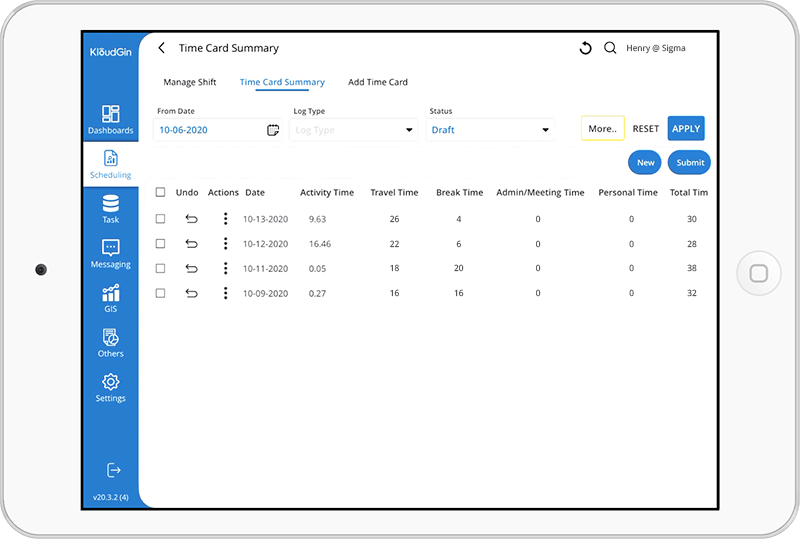The image size is (800, 539).
Task: Click the logout icon in sidebar
Action: 113,469
